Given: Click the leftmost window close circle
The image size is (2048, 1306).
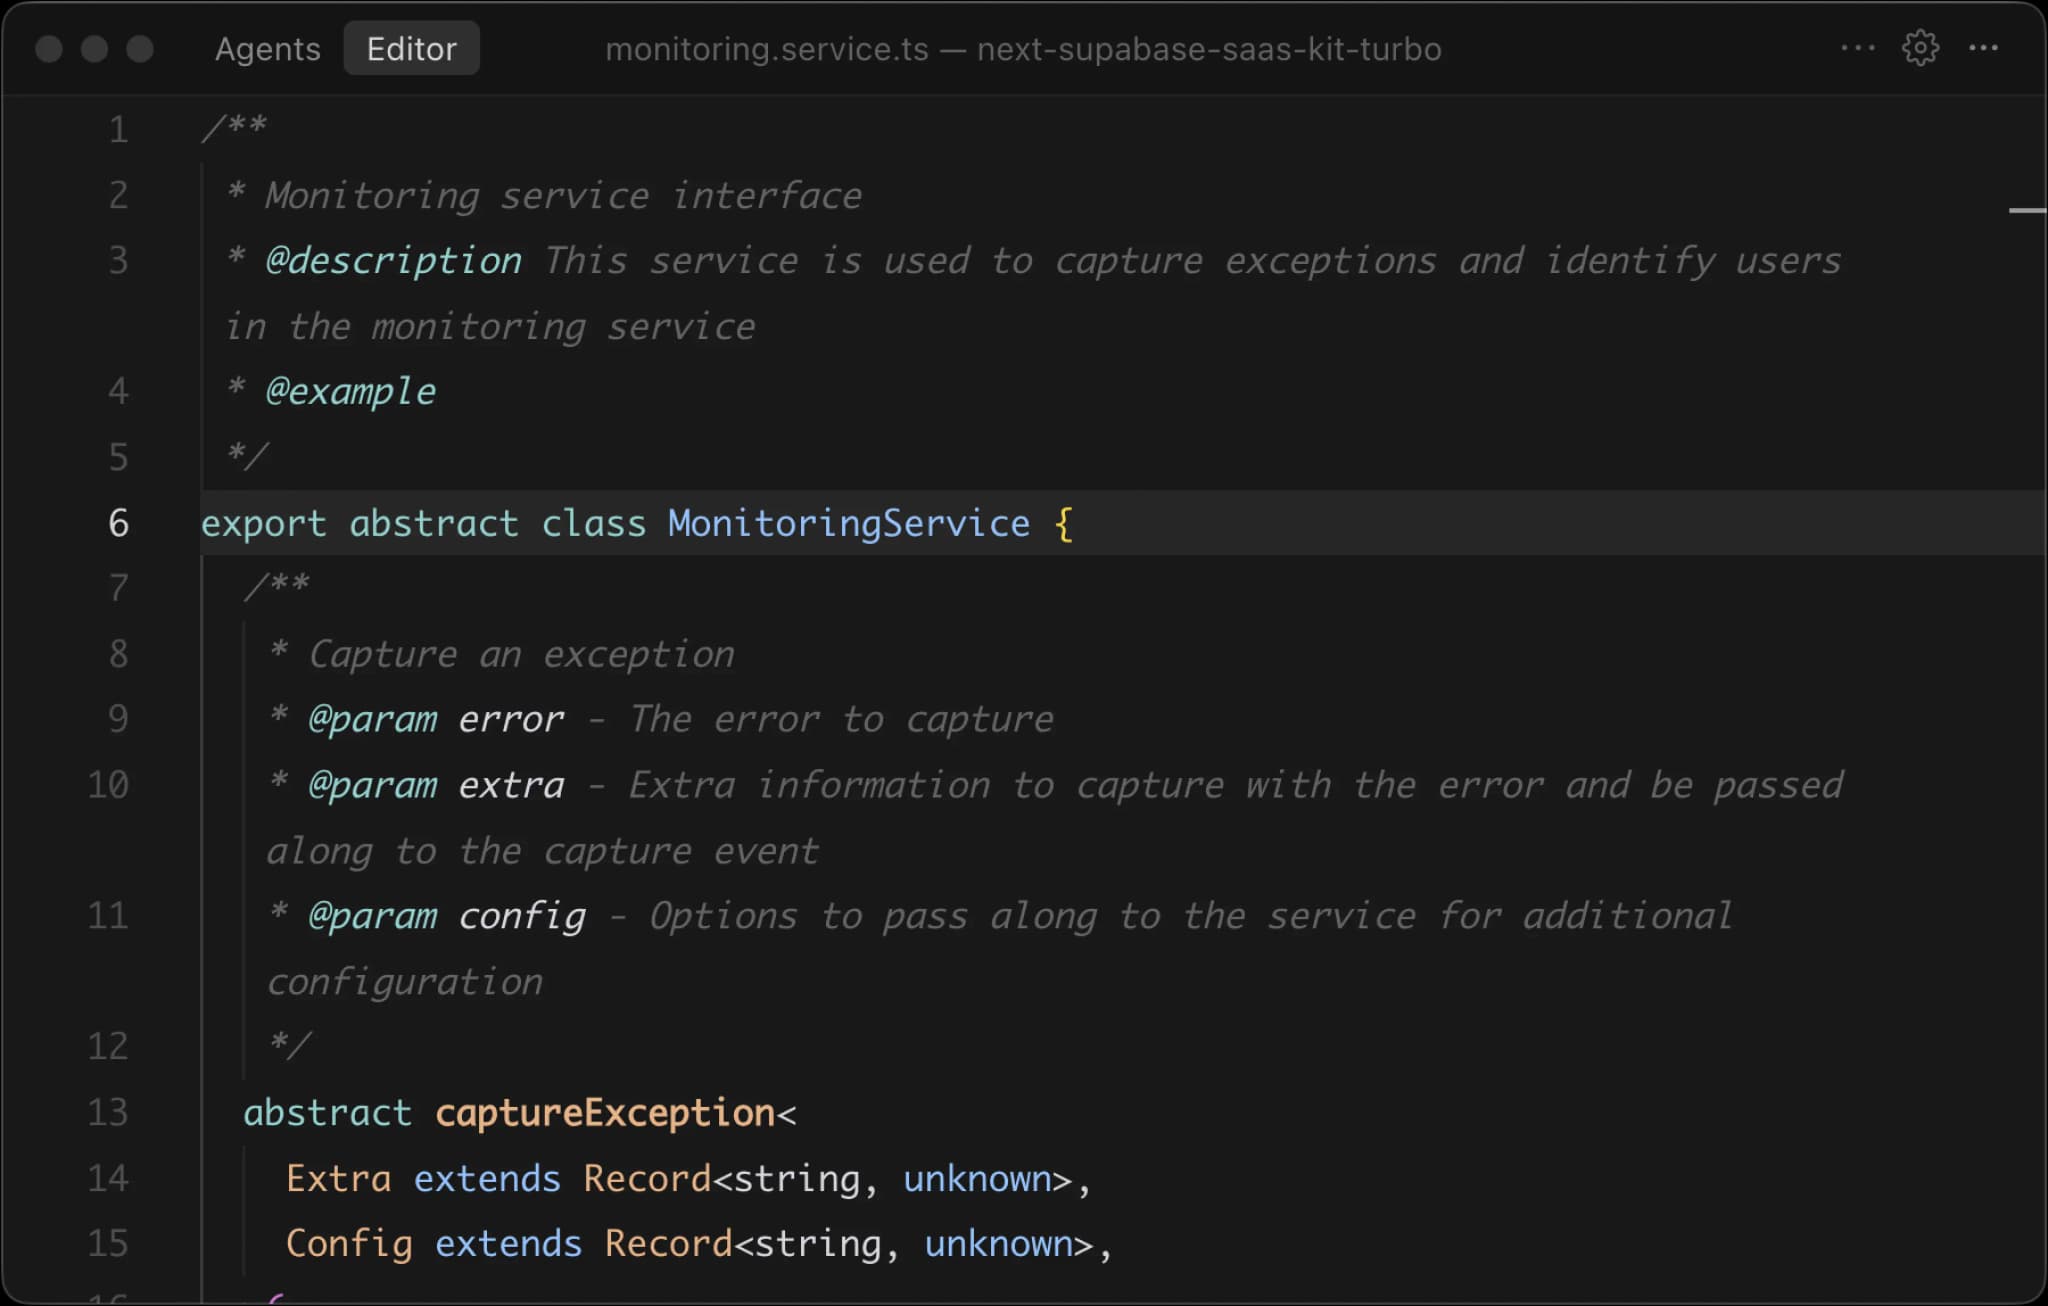Looking at the screenshot, I should pyautogui.click(x=49, y=49).
